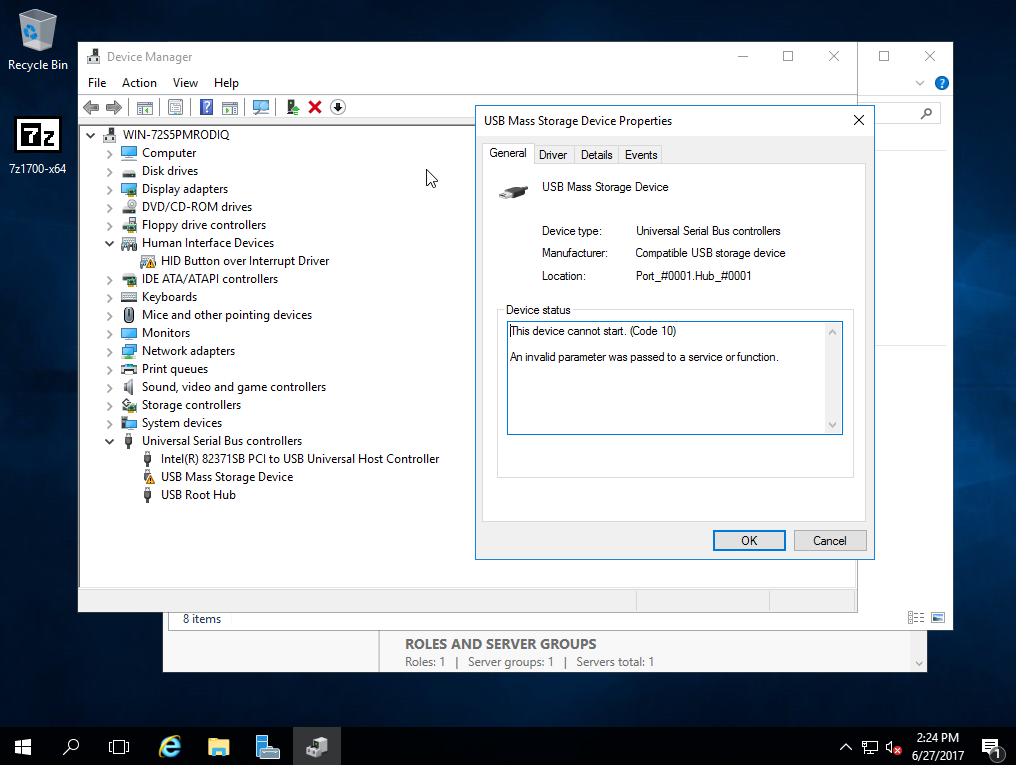Click the Help toolbar icon

tap(206, 107)
